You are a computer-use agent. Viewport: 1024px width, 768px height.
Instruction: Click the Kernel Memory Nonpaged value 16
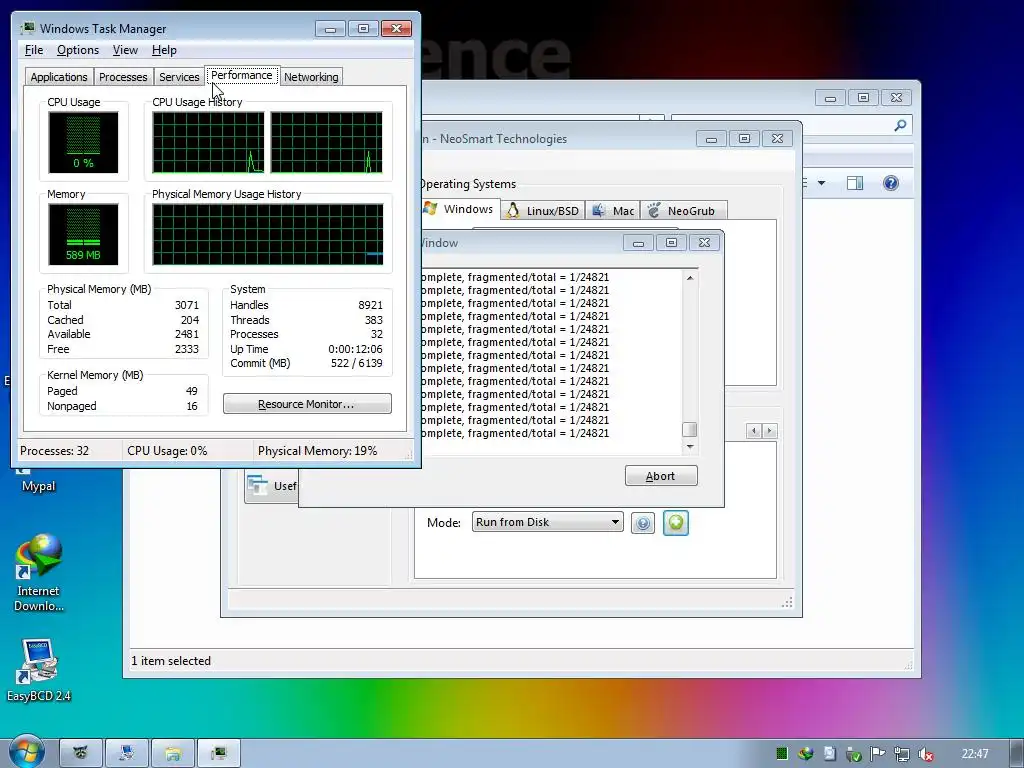(192, 406)
